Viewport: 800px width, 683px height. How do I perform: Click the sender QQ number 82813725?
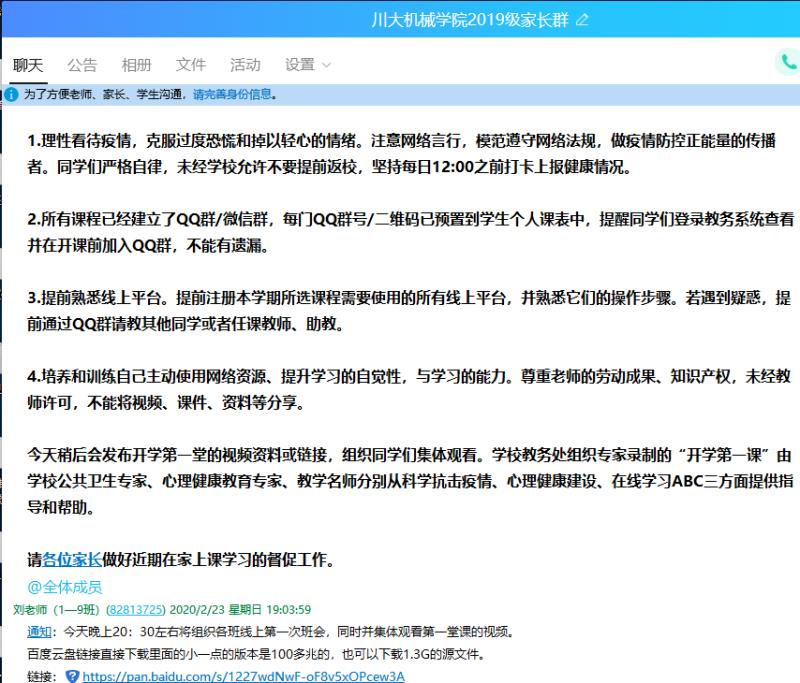point(137,609)
